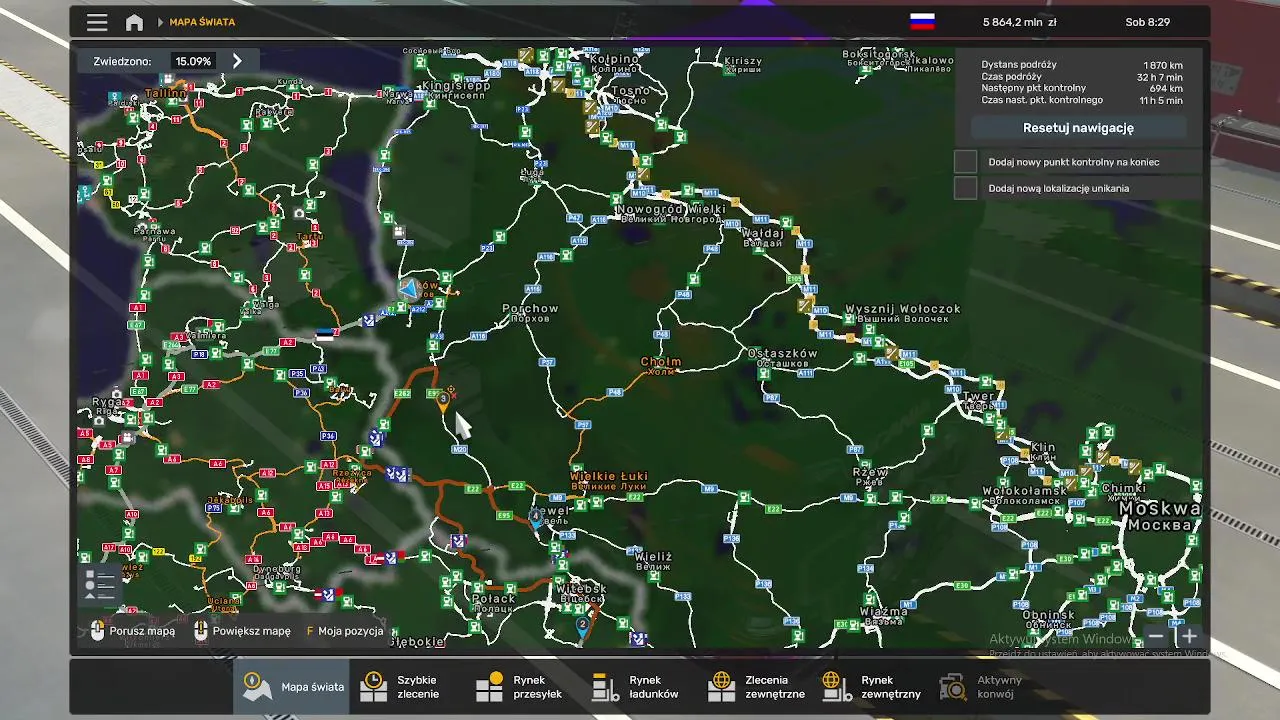Open Aktywny konwój tab
Viewport: 1280px width, 720px height.
pyautogui.click(x=988, y=687)
